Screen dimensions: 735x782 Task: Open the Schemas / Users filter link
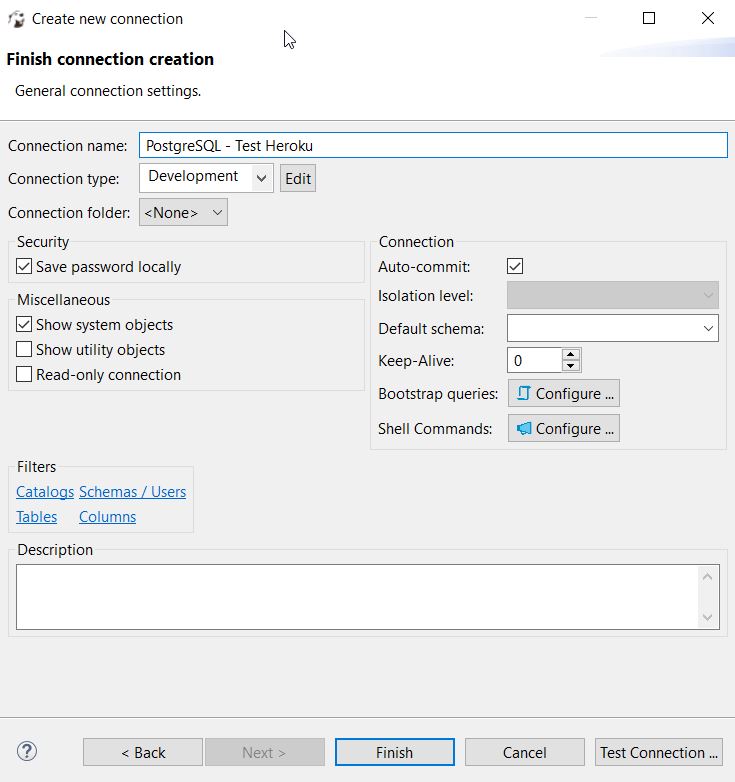(133, 492)
